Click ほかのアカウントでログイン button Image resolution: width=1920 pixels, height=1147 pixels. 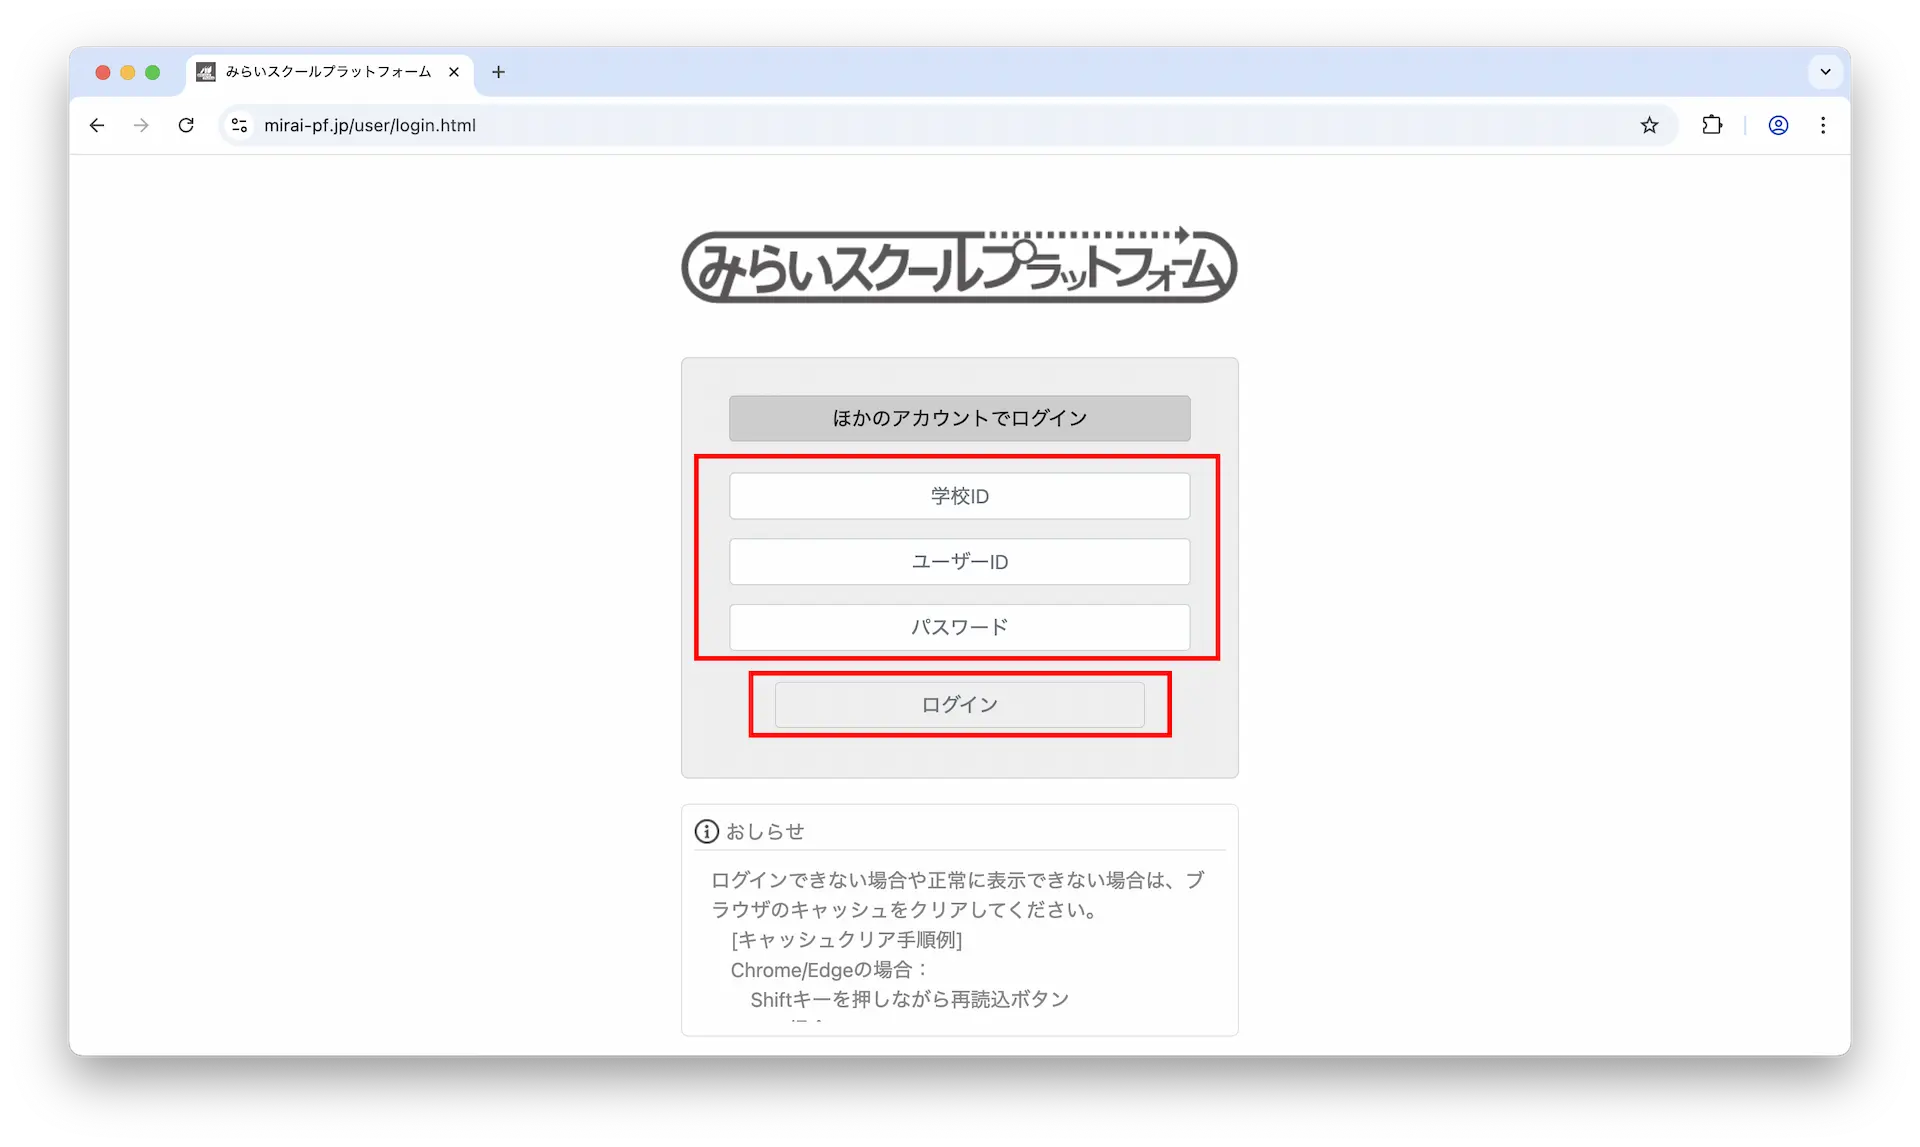(x=959, y=418)
